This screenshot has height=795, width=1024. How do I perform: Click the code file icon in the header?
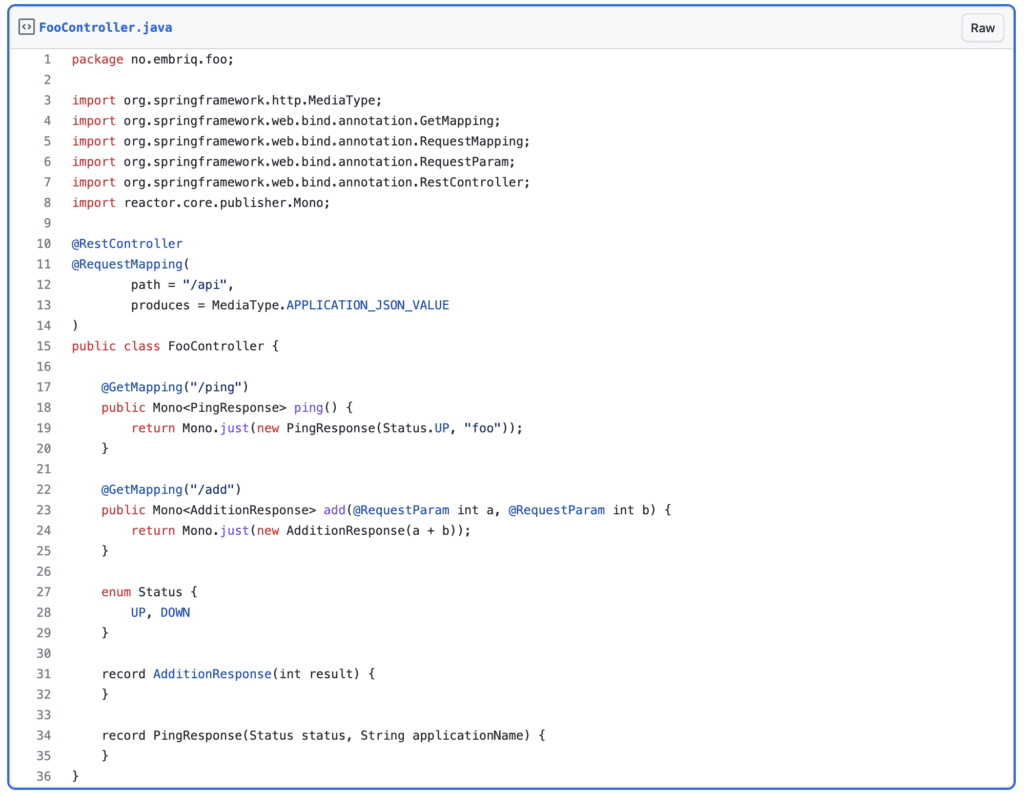25,27
